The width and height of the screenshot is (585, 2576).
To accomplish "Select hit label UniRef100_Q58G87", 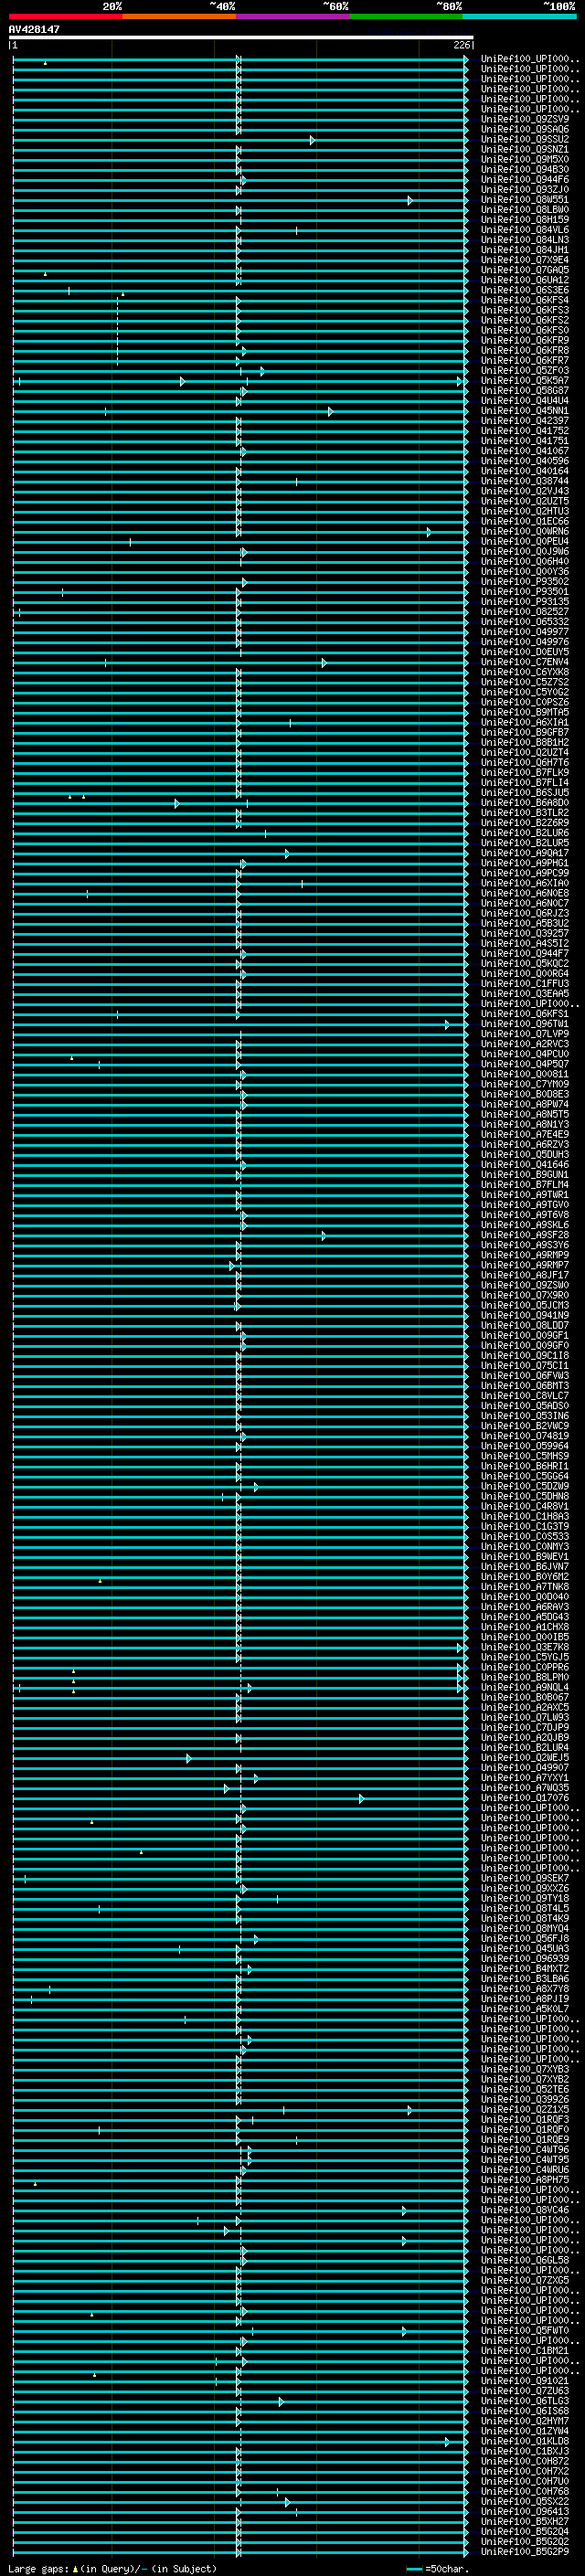I will 525,391.
